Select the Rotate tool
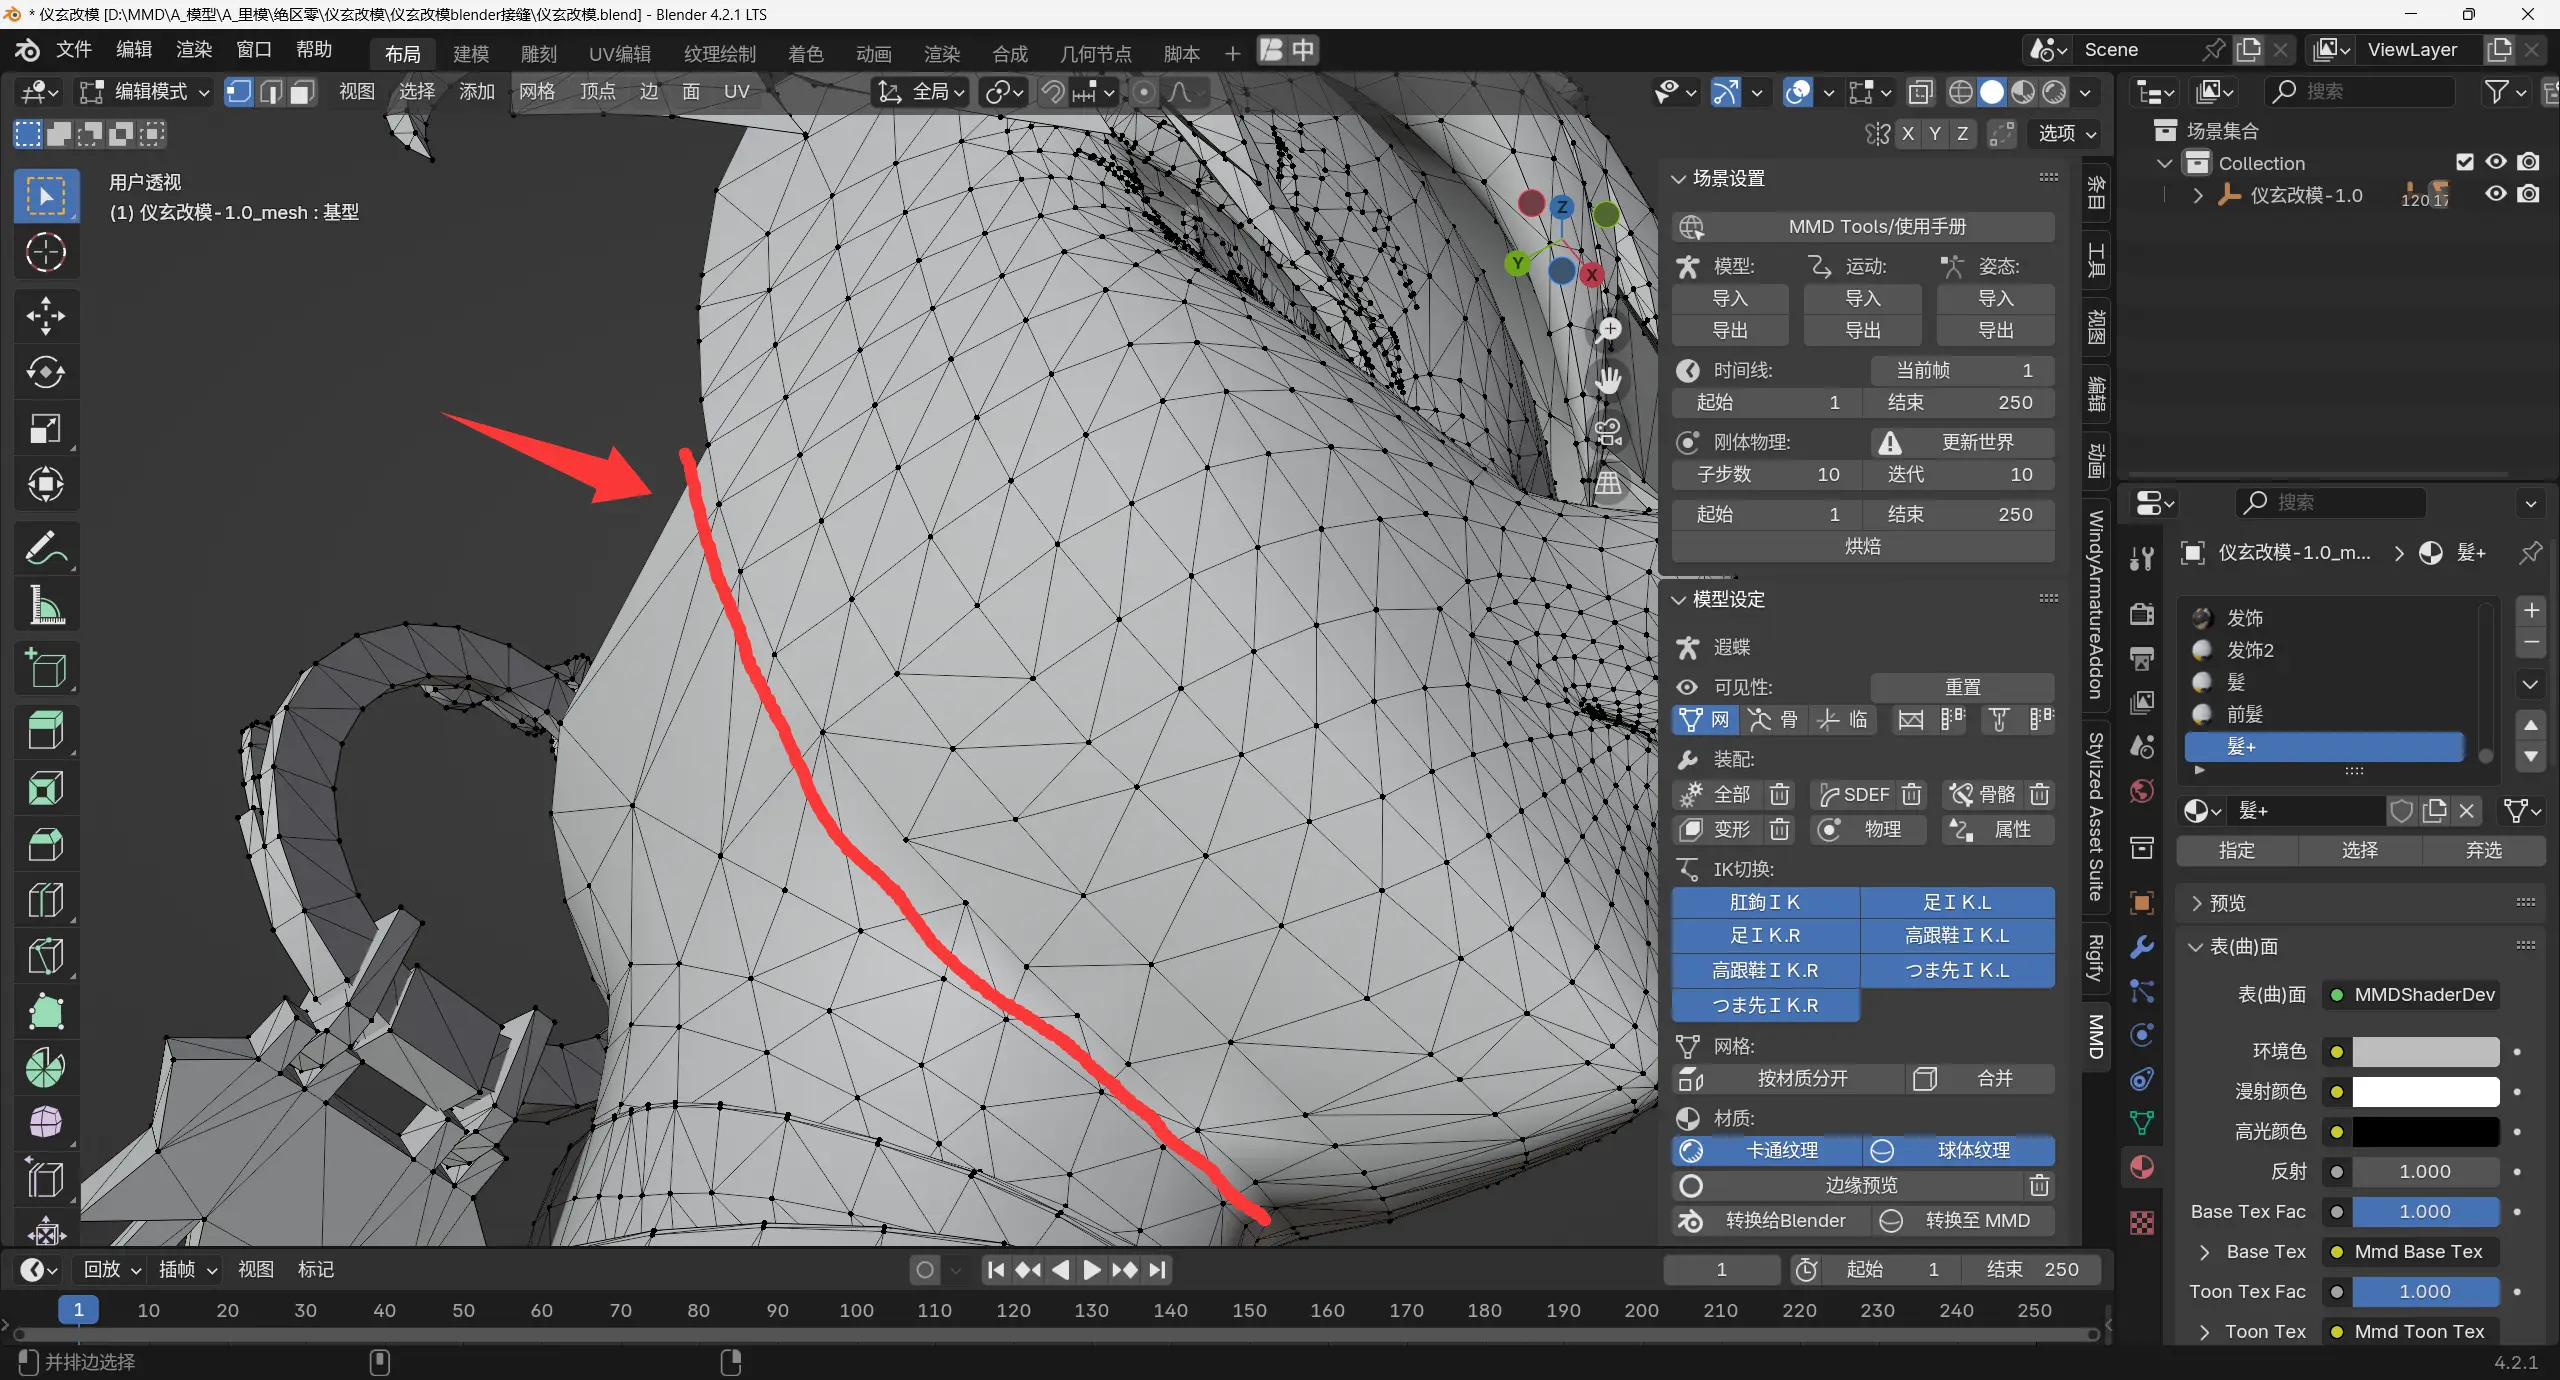 45,373
